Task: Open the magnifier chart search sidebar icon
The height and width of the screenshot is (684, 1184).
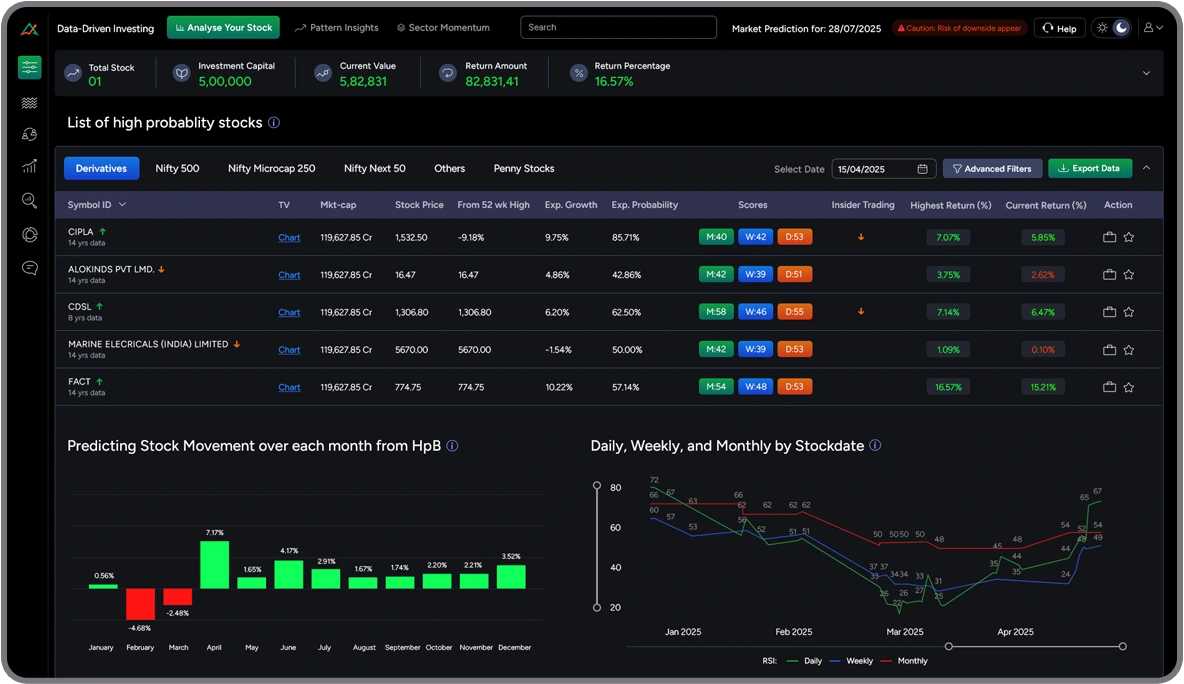Action: tap(29, 201)
